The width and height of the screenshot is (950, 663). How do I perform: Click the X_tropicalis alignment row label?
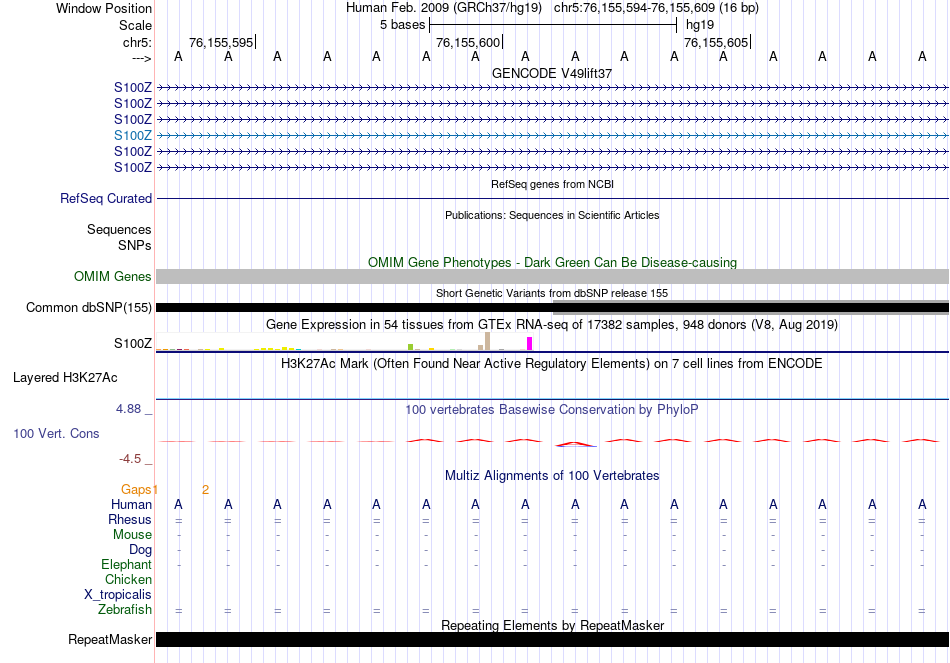click(118, 595)
